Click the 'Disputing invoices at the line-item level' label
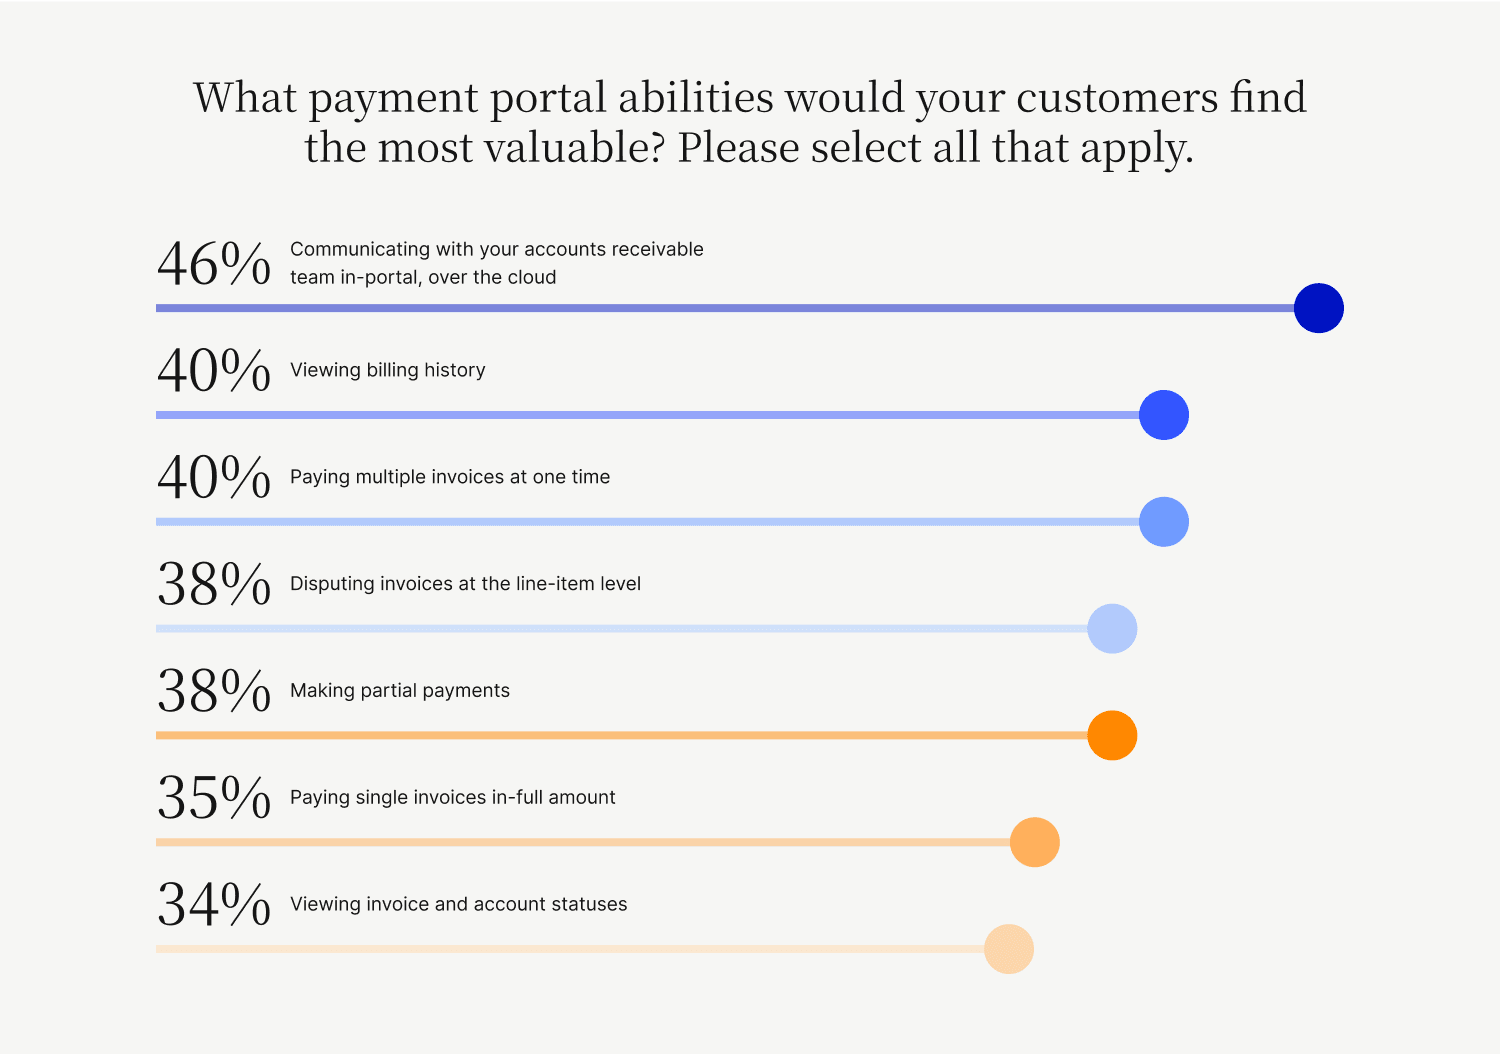Viewport: 1500px width, 1054px height. tap(465, 584)
